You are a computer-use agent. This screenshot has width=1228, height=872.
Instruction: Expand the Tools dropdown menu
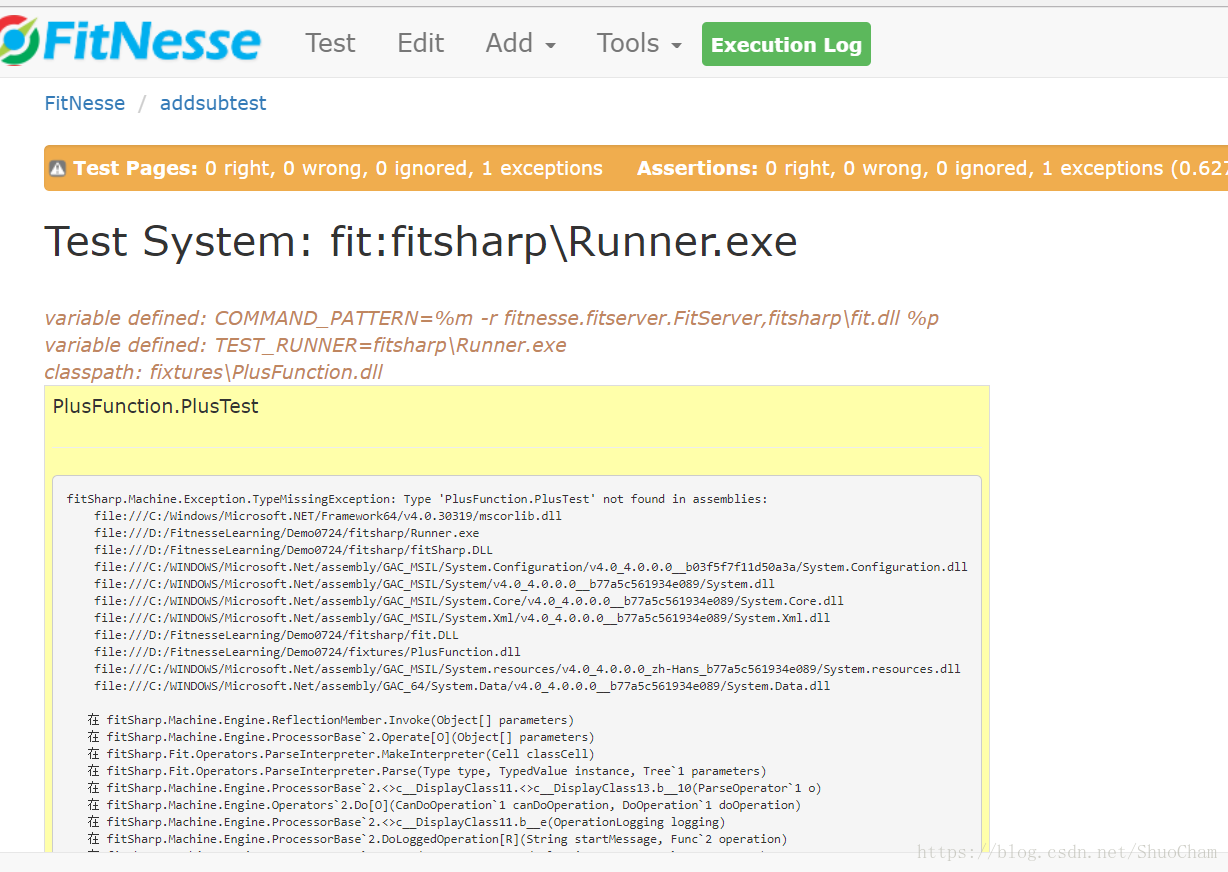(639, 43)
